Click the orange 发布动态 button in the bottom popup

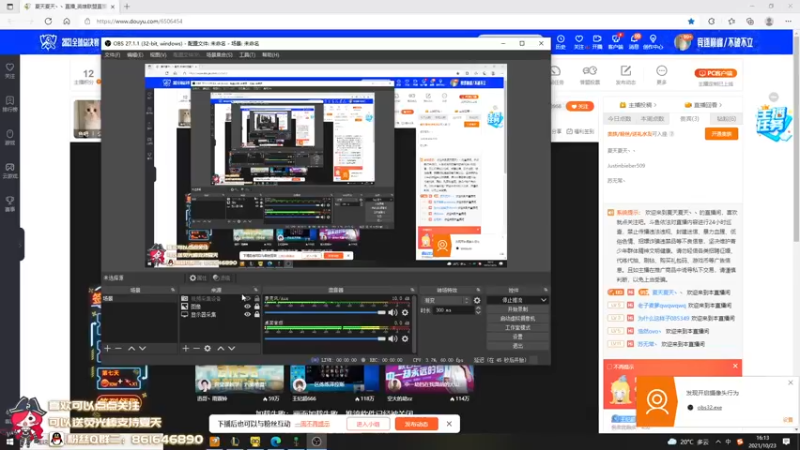416,424
